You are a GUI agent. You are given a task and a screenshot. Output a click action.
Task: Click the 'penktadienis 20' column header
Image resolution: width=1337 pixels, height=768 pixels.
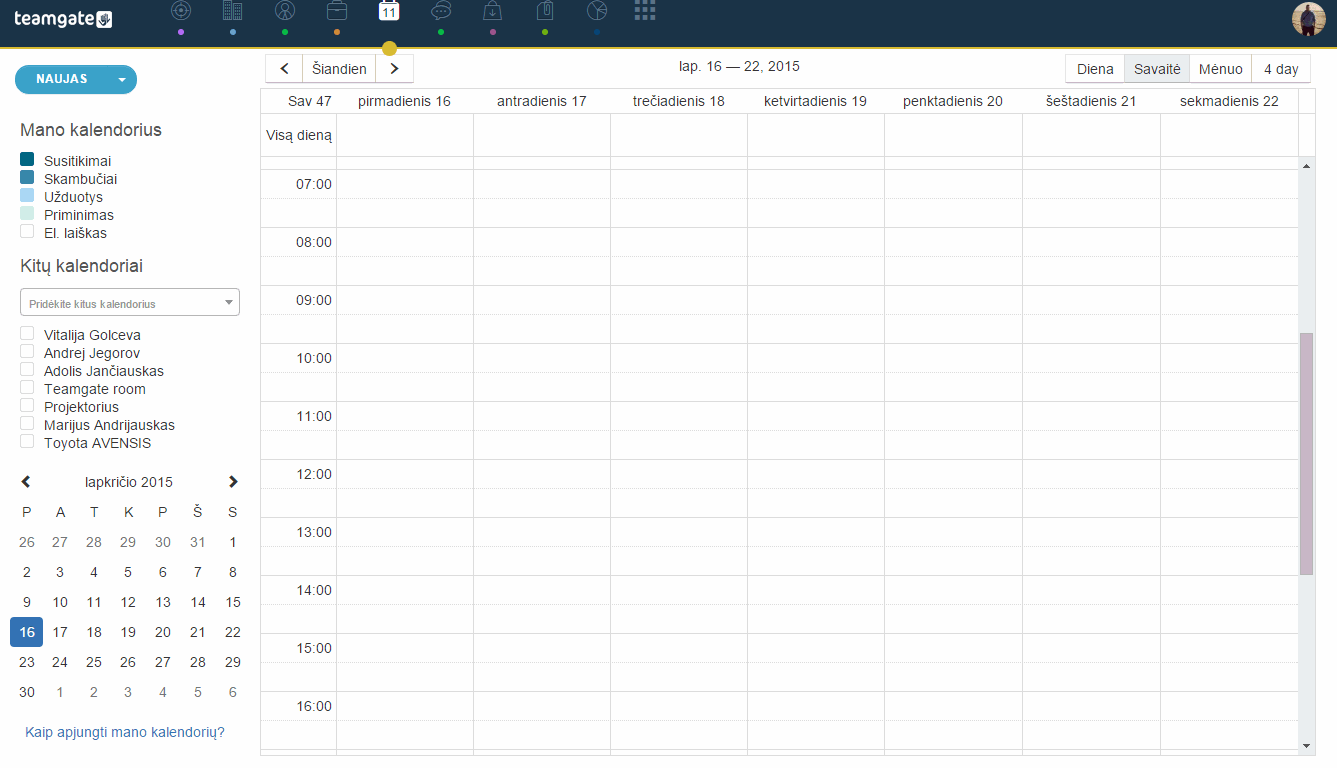tap(953, 101)
